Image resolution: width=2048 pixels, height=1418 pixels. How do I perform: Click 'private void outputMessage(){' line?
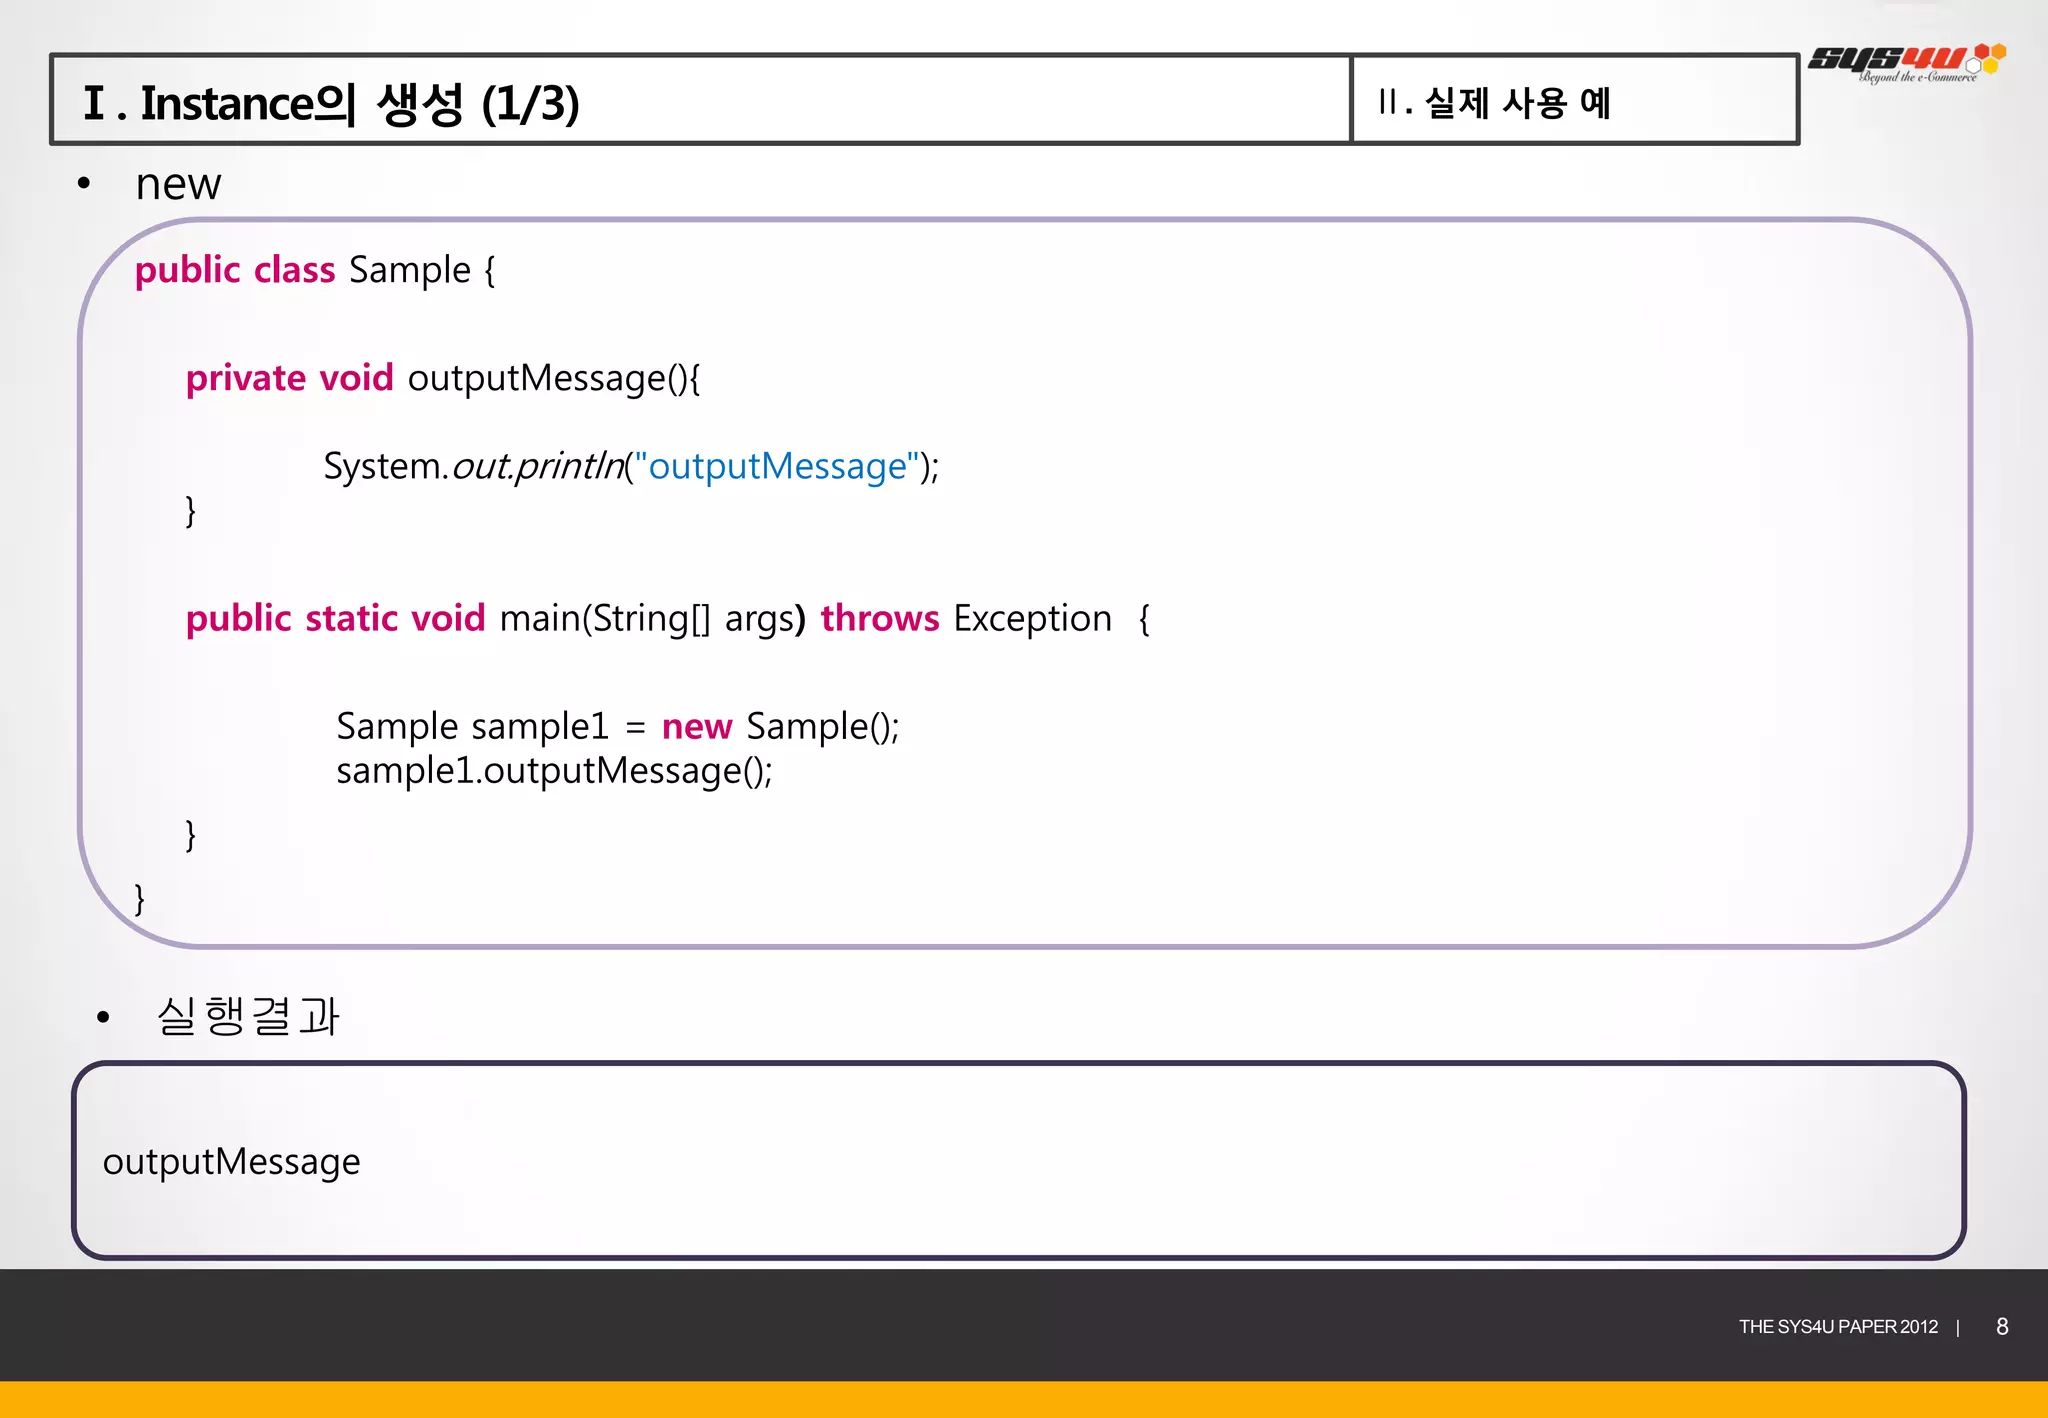pyautogui.click(x=443, y=378)
